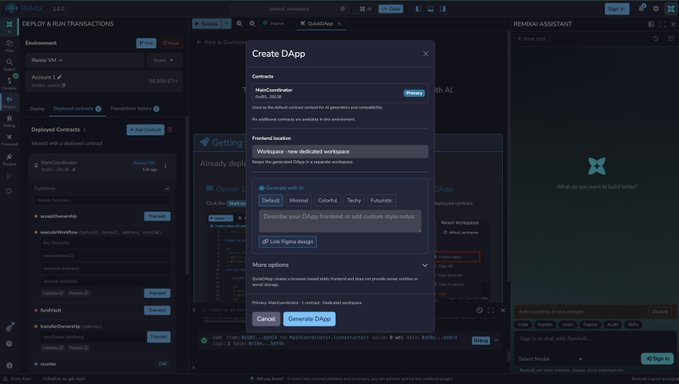The width and height of the screenshot is (679, 384).
Task: Click the Sign in button in assistant
Action: (x=657, y=358)
